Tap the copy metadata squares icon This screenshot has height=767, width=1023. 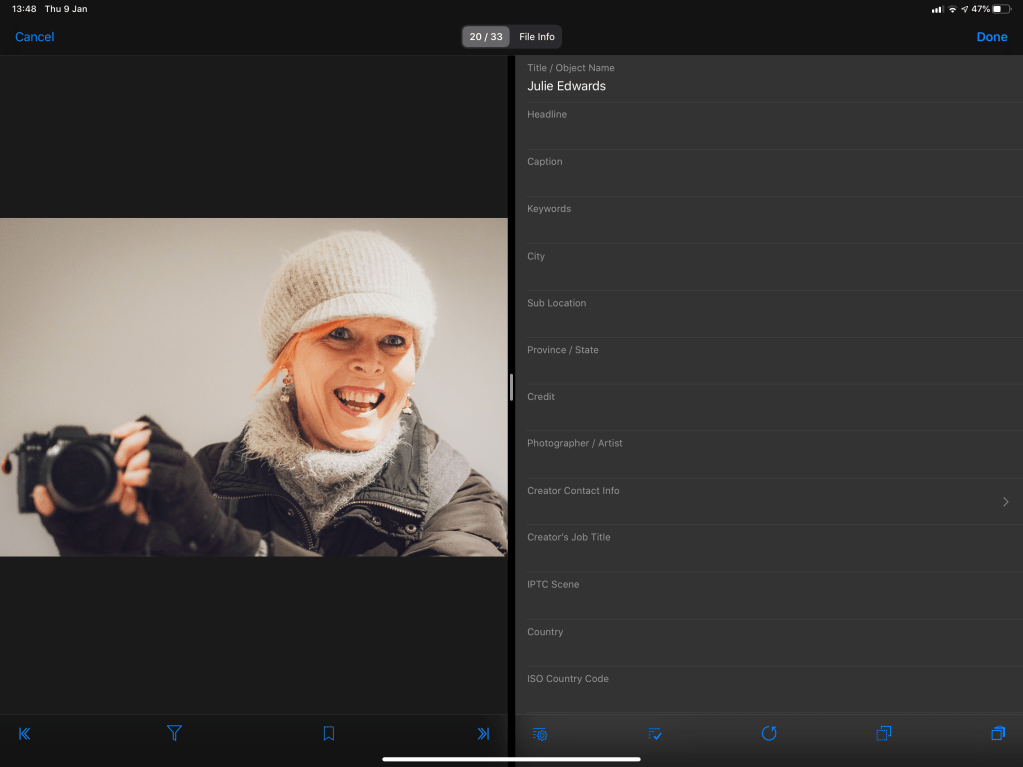coord(883,734)
